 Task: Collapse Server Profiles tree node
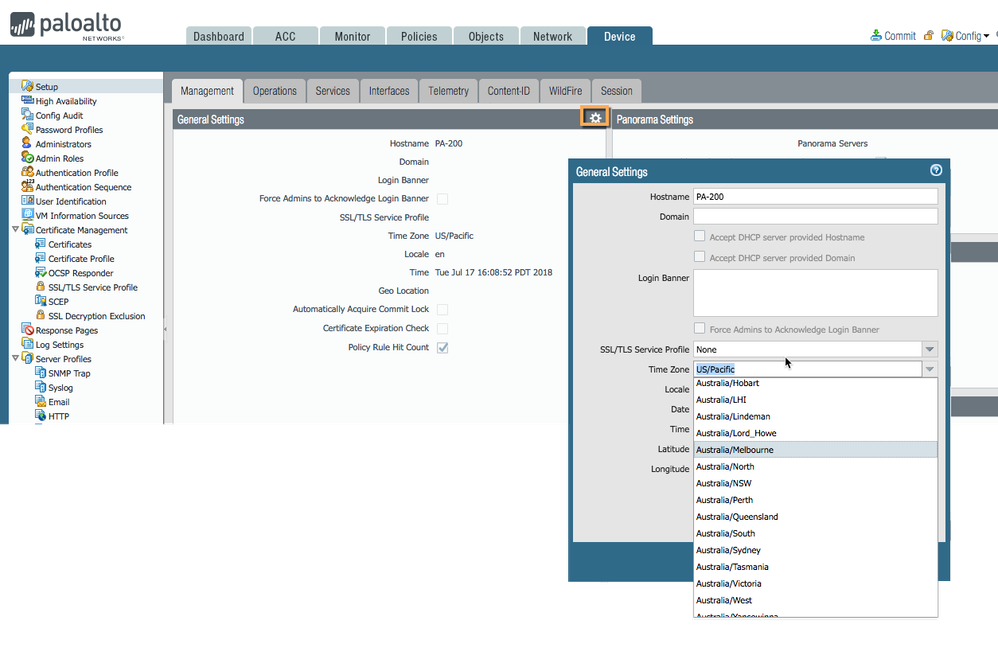click(15, 358)
